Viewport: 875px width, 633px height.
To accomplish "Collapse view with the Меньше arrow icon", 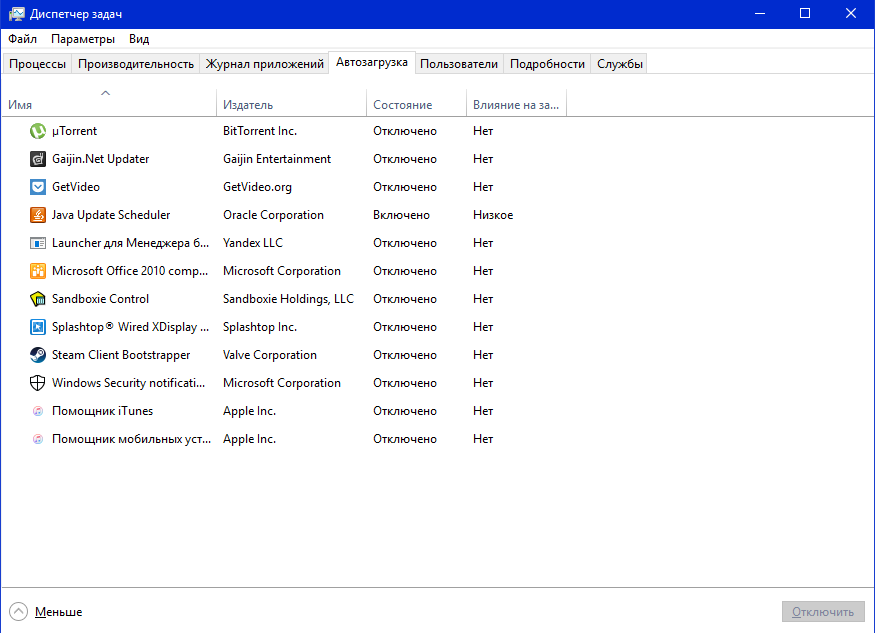I will pos(18,612).
